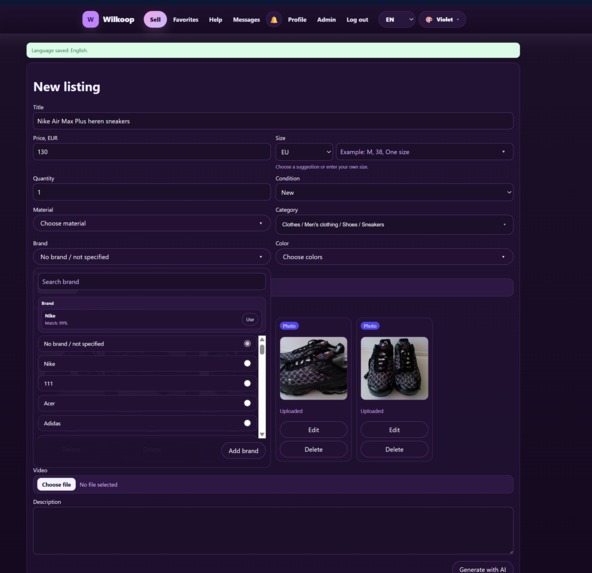The height and width of the screenshot is (573, 592).
Task: Select the 111 brand radio button
Action: tap(247, 384)
